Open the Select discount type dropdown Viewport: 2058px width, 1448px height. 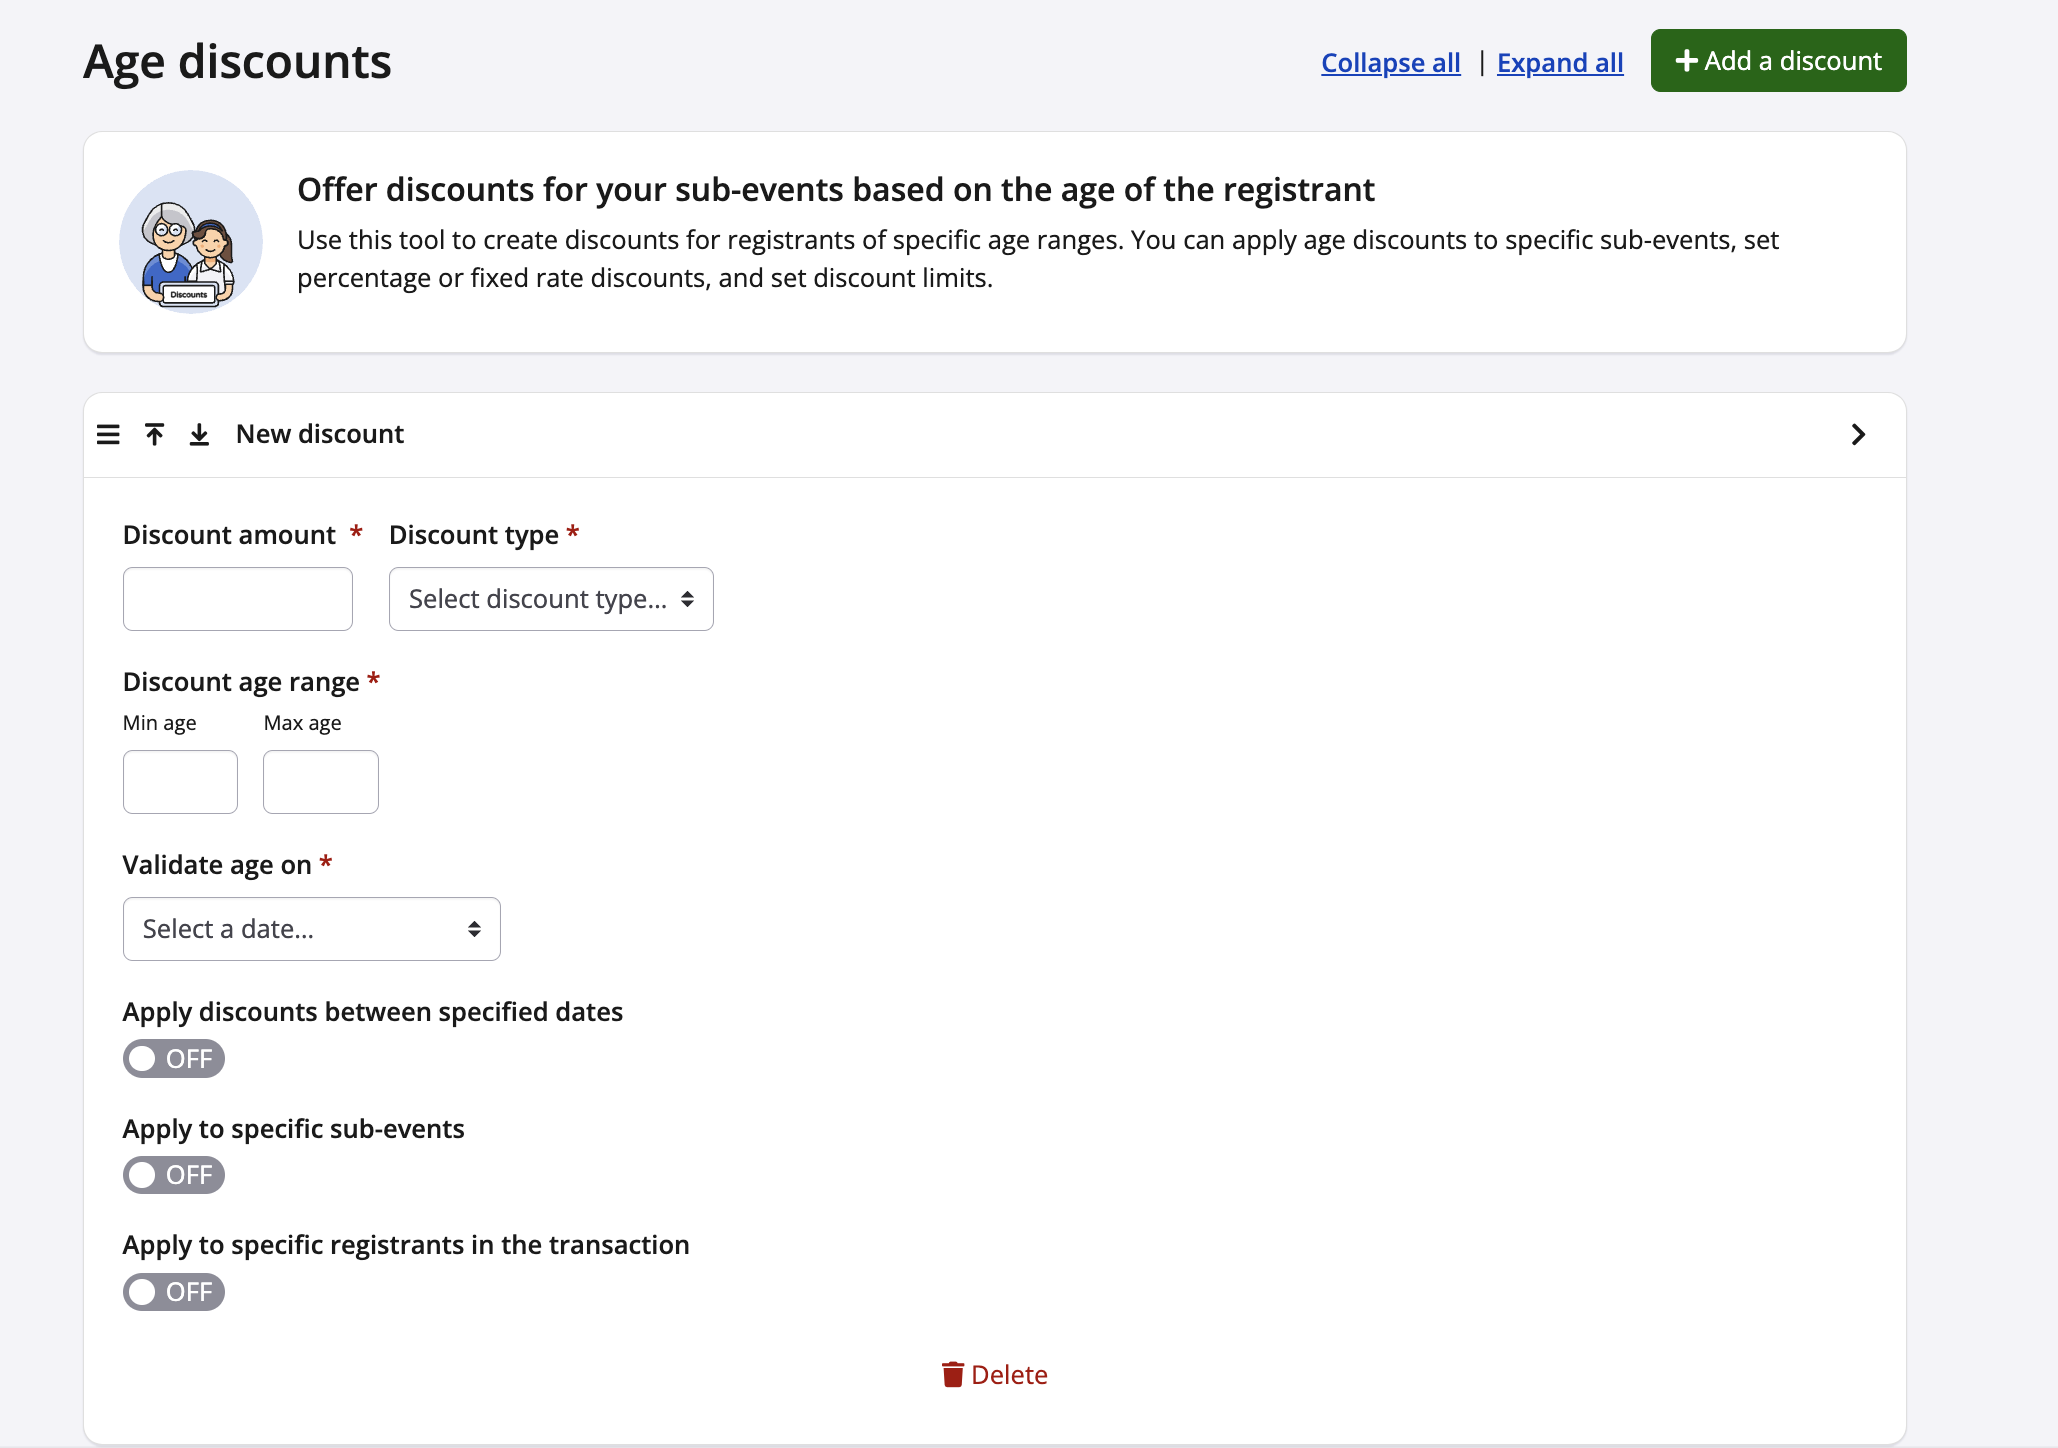[x=551, y=599]
